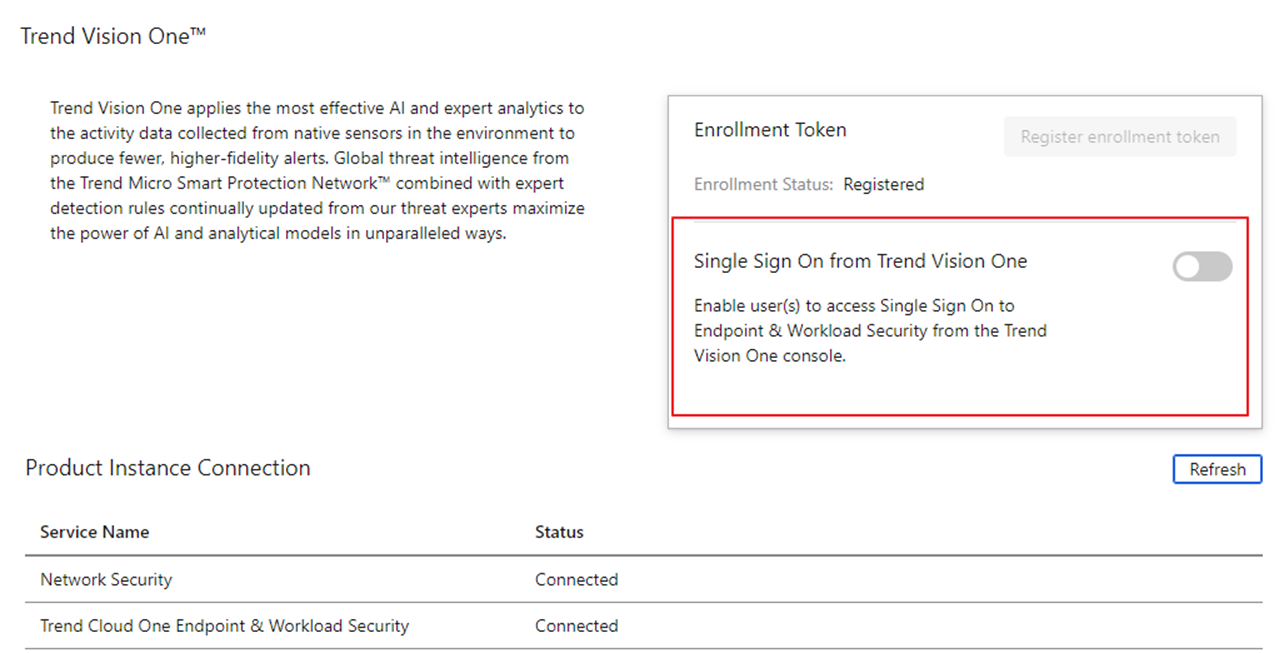Screen dimensions: 1284x653
Task: Select Trend Cloud One Endpoint & Workload Security row
Action: [224, 626]
